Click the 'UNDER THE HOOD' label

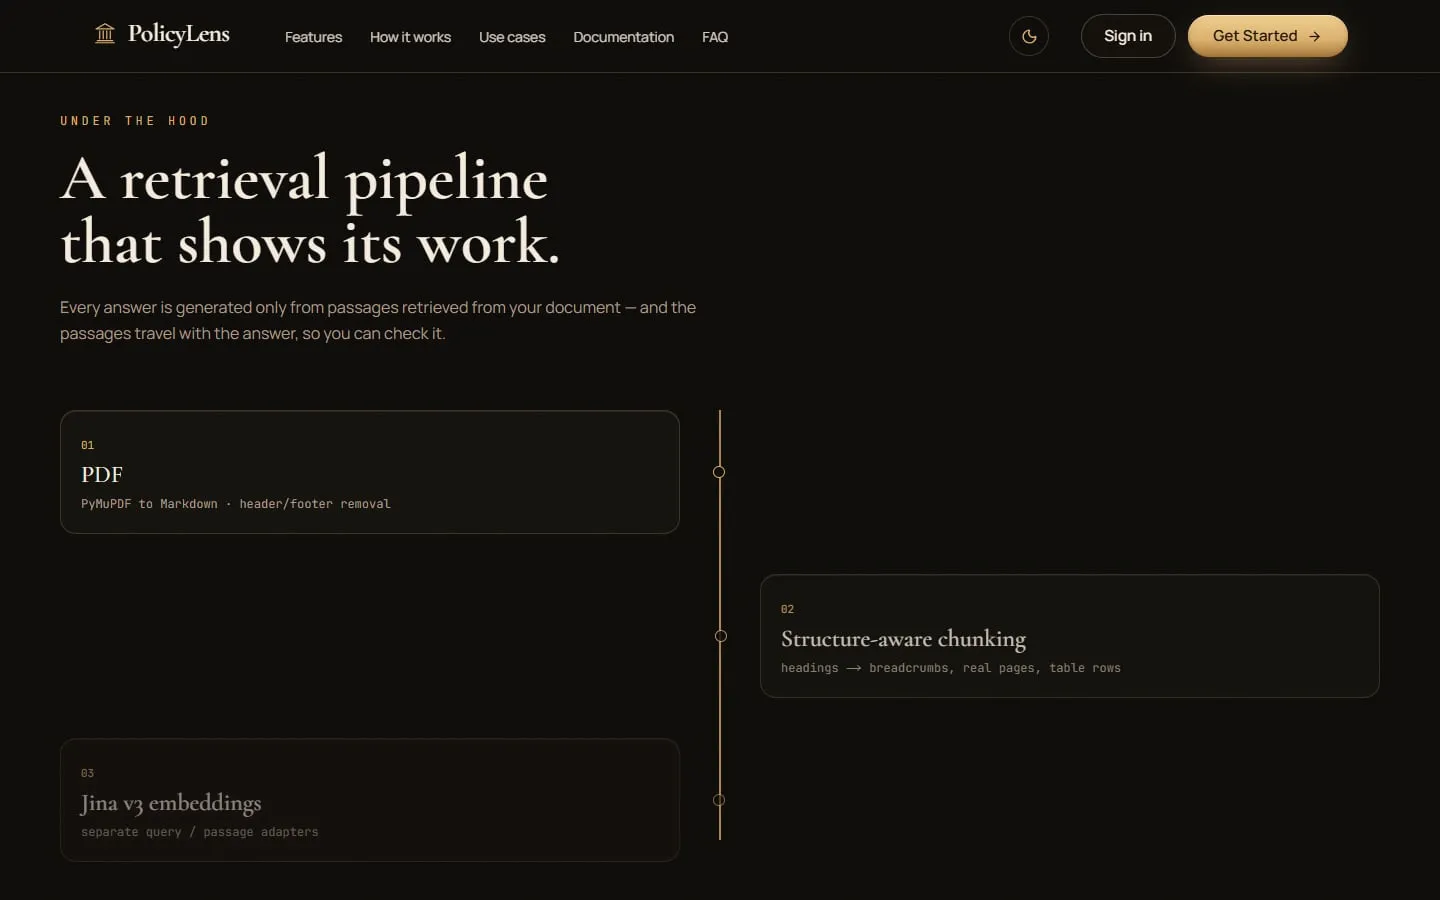point(135,121)
